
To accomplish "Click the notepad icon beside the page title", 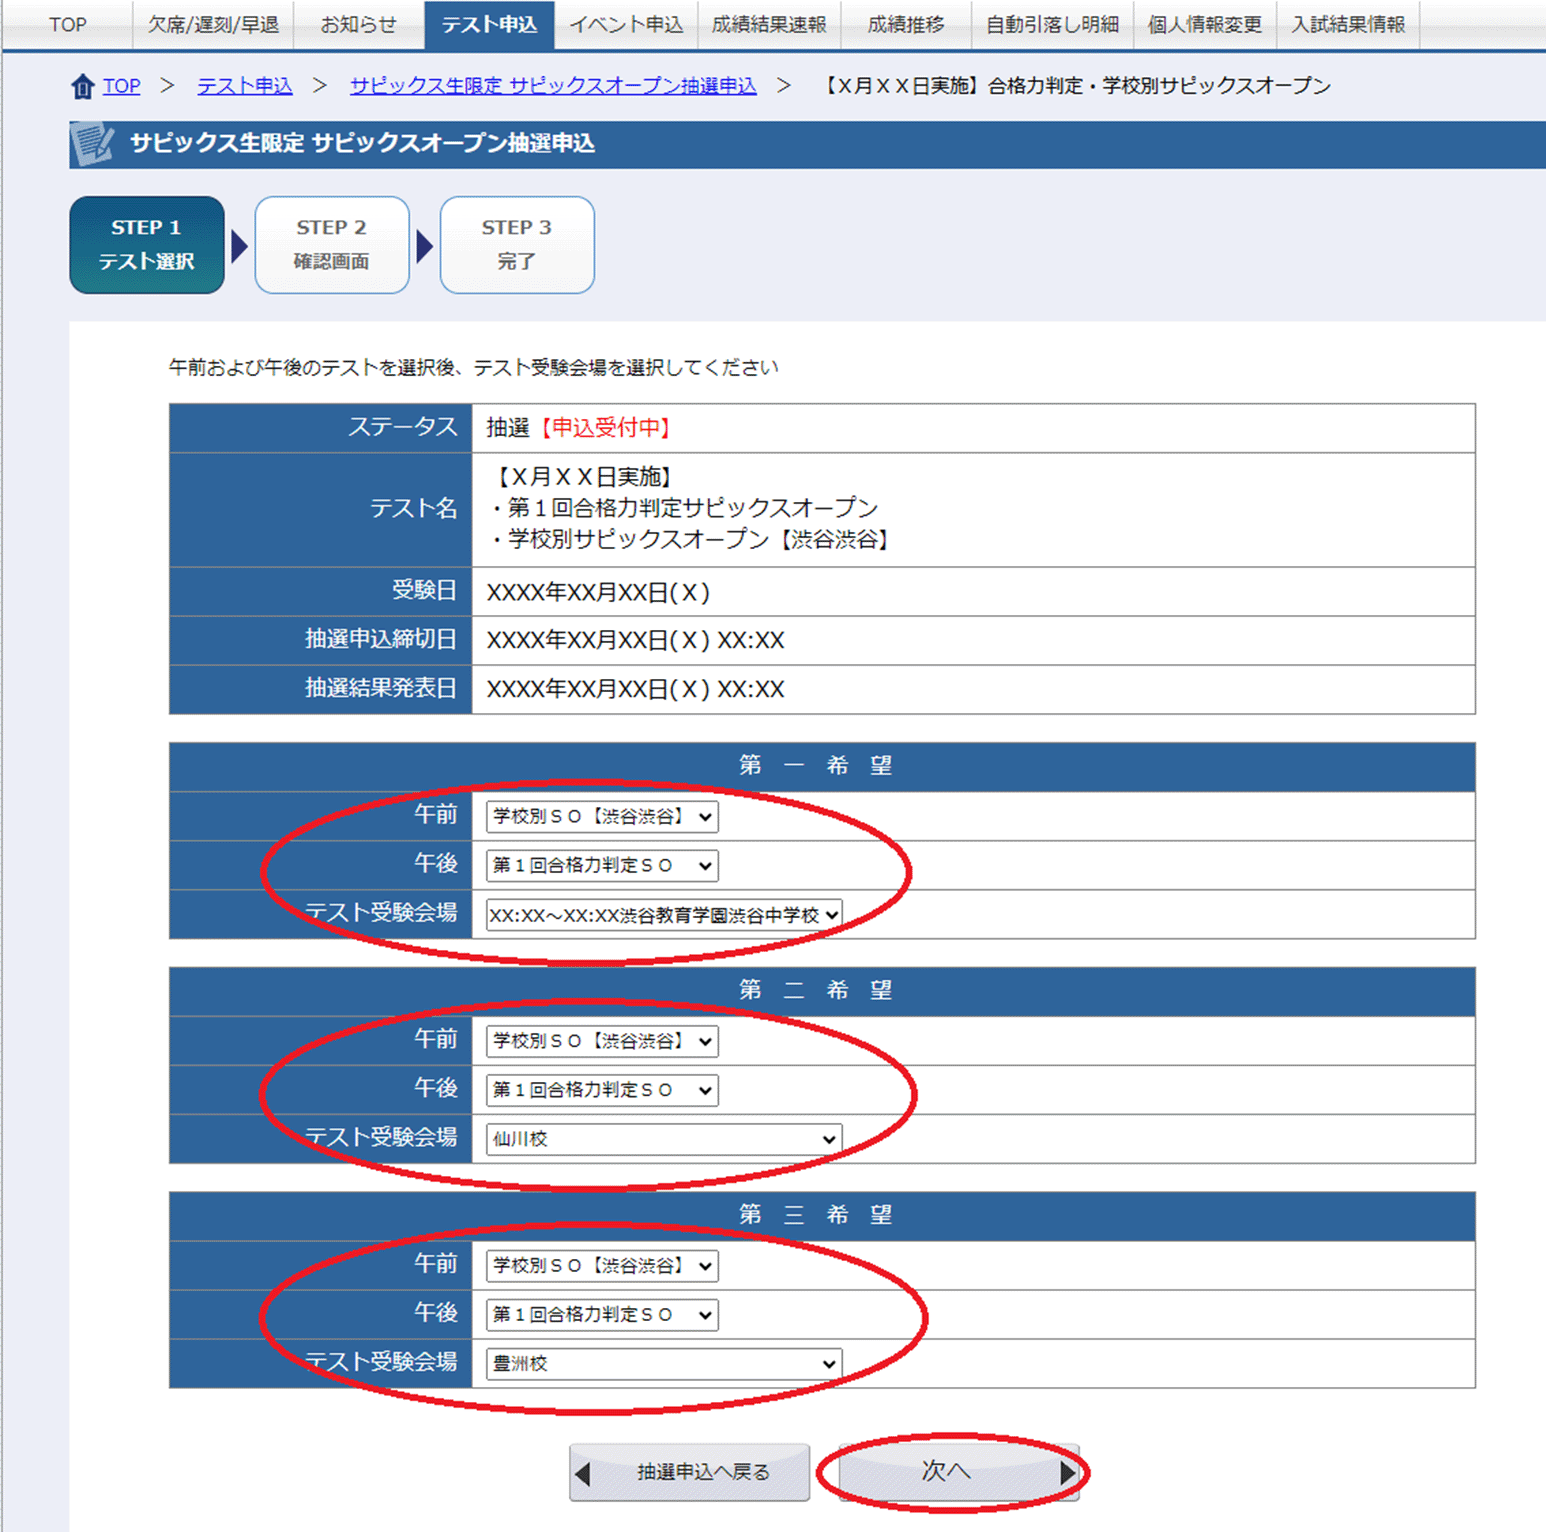I will pos(93,144).
